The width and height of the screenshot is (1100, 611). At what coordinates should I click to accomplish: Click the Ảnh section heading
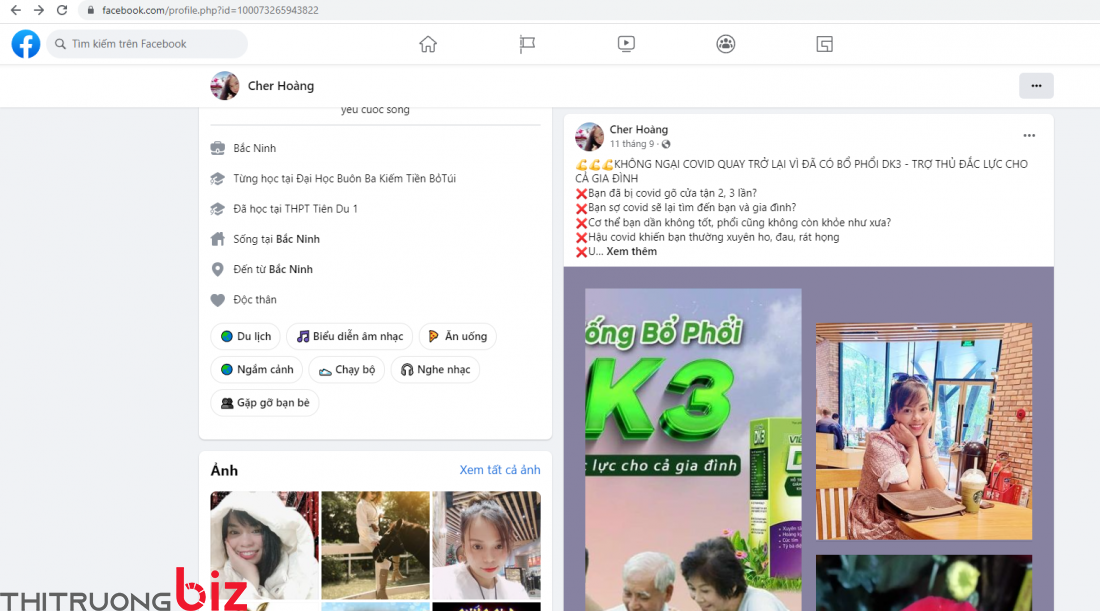point(224,471)
